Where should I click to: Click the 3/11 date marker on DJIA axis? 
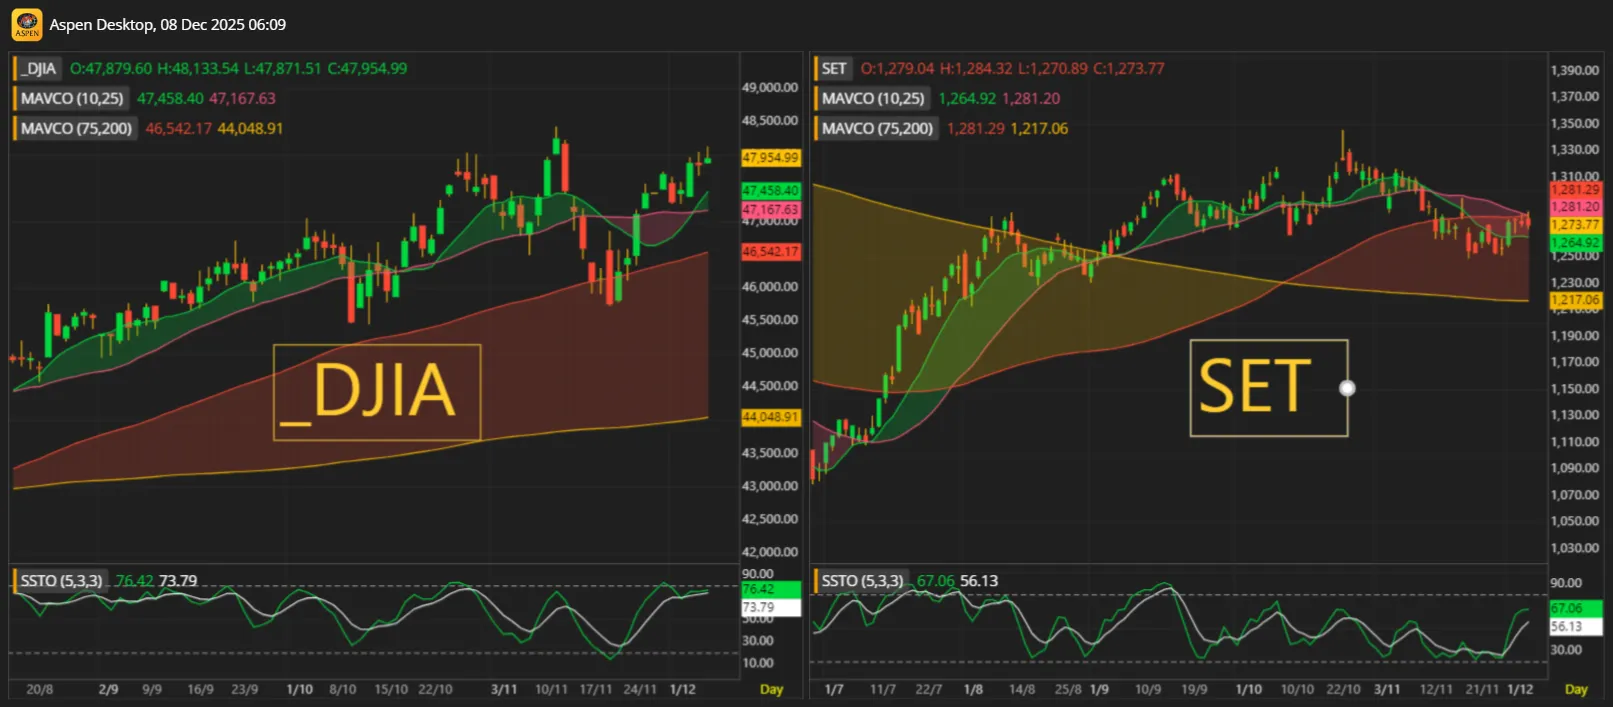(x=504, y=689)
